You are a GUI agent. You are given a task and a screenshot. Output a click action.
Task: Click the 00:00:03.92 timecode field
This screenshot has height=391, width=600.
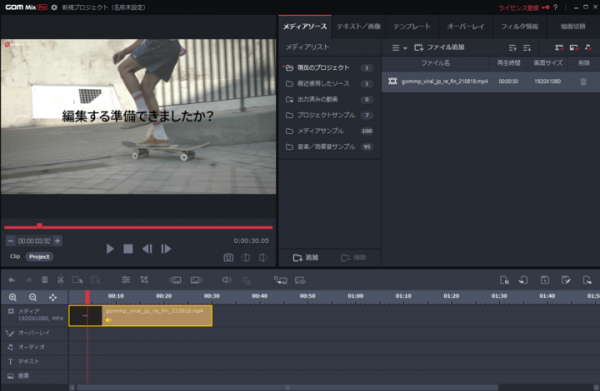click(34, 241)
